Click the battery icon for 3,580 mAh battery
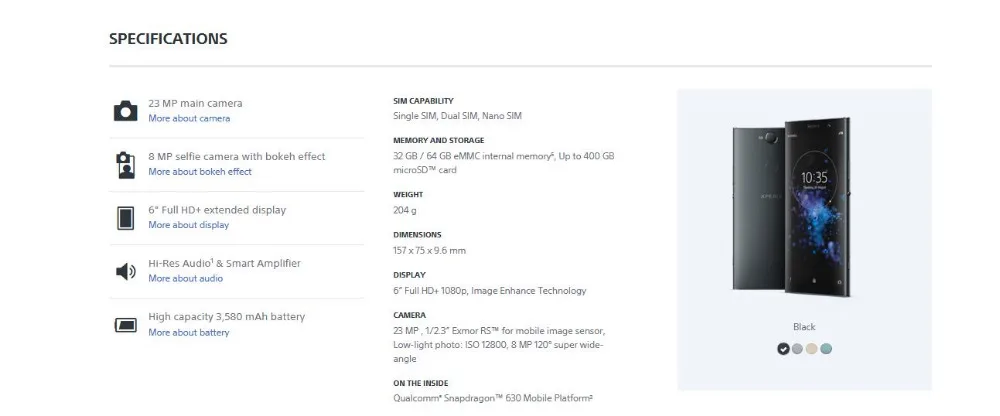The image size is (1000, 416). (126, 325)
